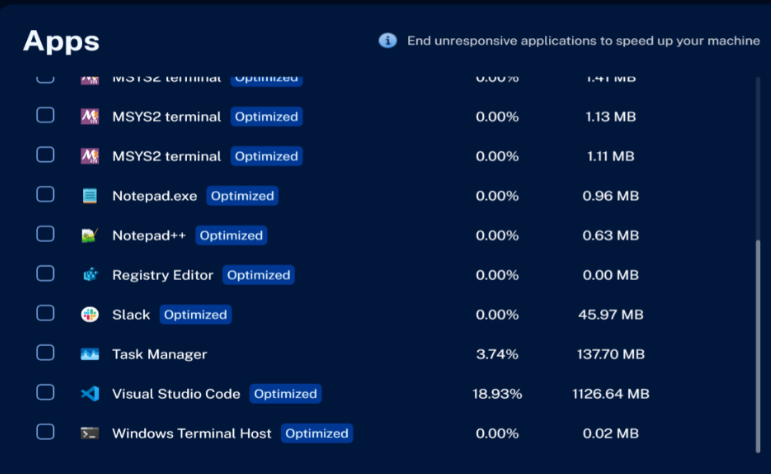The image size is (771, 474).
Task: Click the "Slack" app name
Action: [131, 314]
